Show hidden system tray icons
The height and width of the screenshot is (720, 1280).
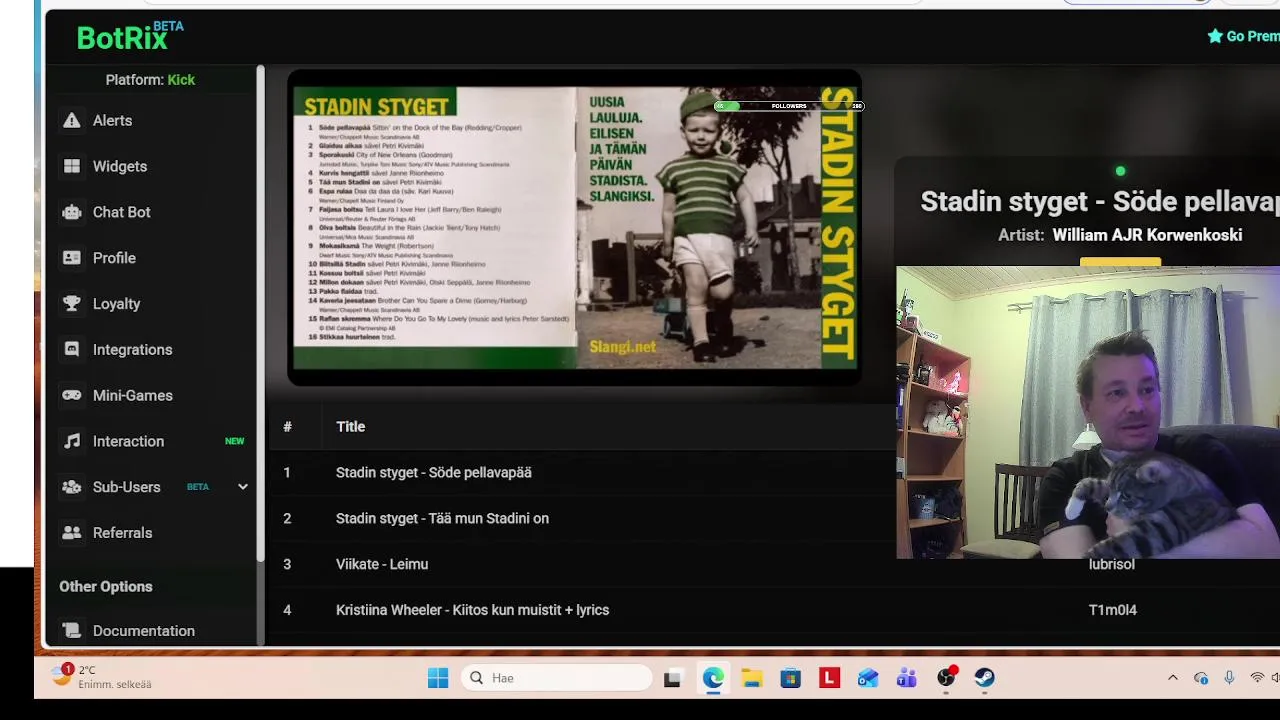click(1173, 678)
